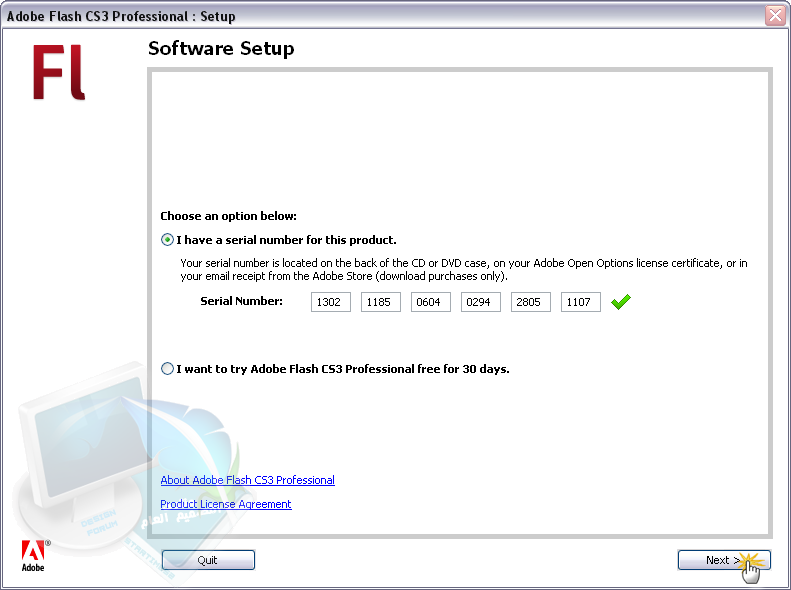Click the 'Serial Number:' label
Screen dimensions: 791x590
click(242, 301)
